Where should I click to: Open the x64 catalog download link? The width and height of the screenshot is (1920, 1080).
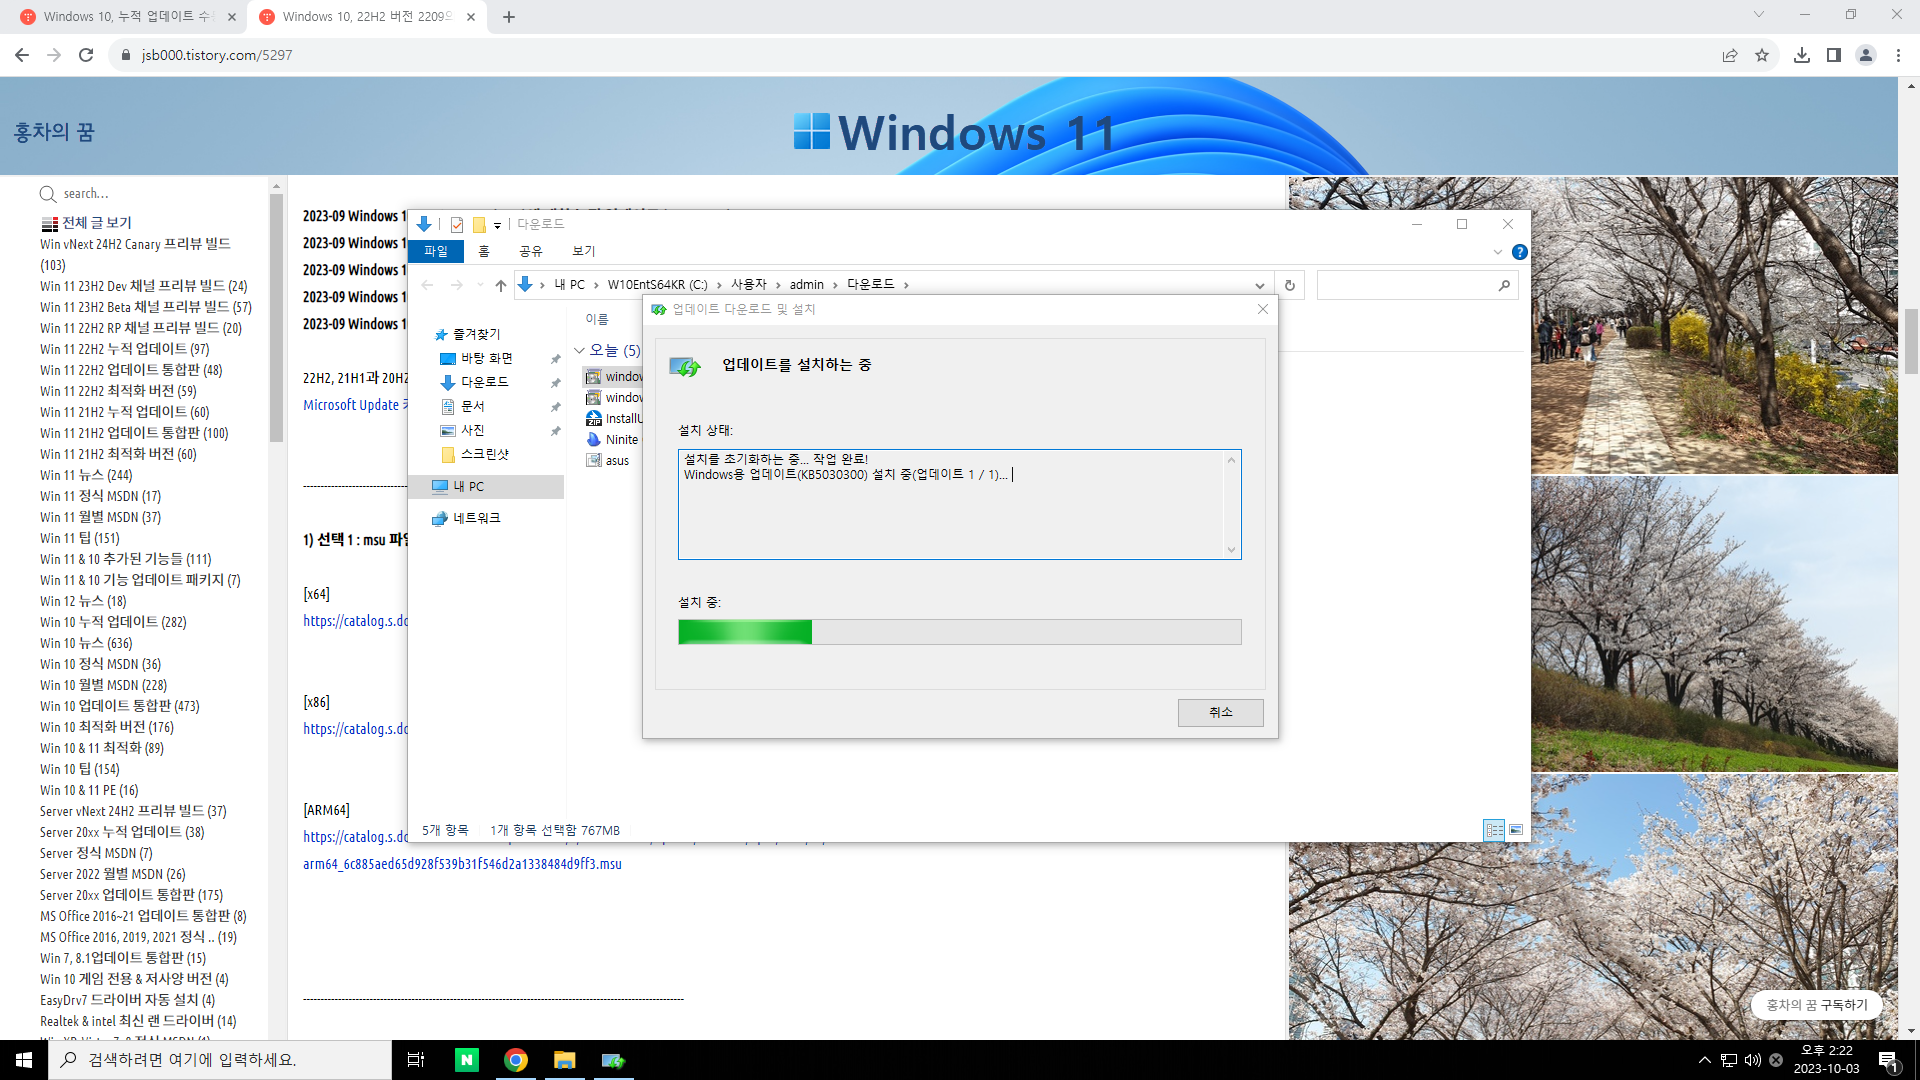(355, 621)
